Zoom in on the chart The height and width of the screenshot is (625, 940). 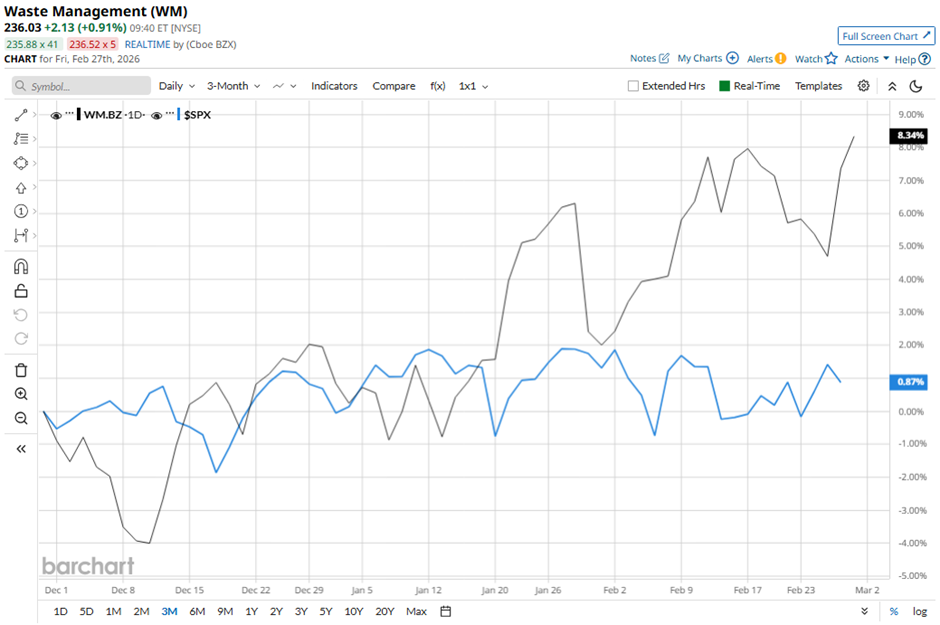click(x=21, y=394)
